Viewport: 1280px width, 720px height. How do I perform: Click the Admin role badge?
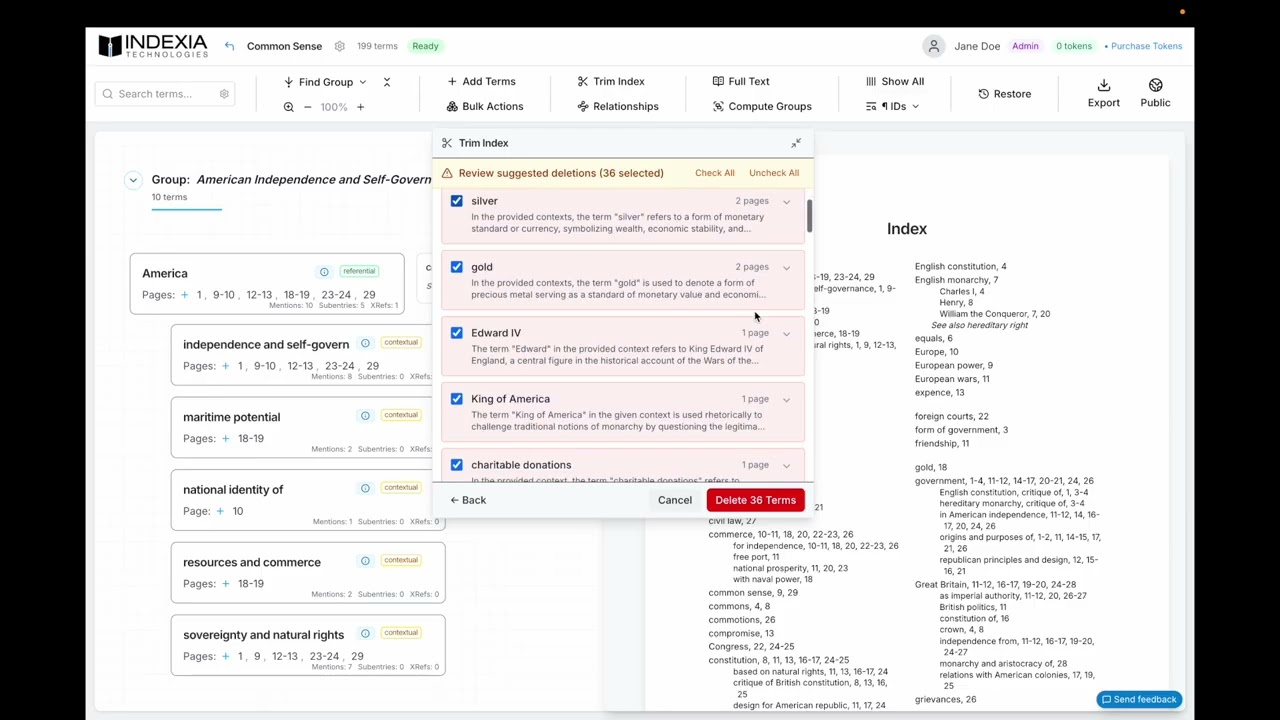point(1025,46)
